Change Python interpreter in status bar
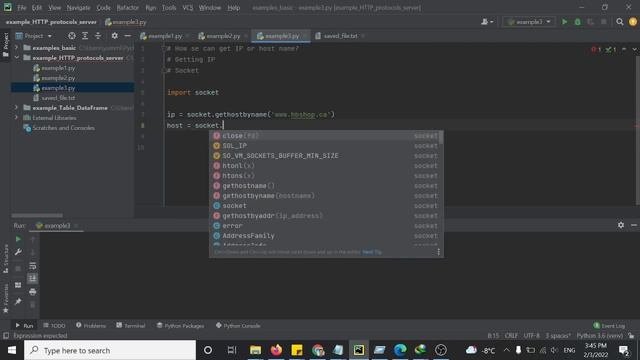This screenshot has height=360, width=640. (x=600, y=336)
